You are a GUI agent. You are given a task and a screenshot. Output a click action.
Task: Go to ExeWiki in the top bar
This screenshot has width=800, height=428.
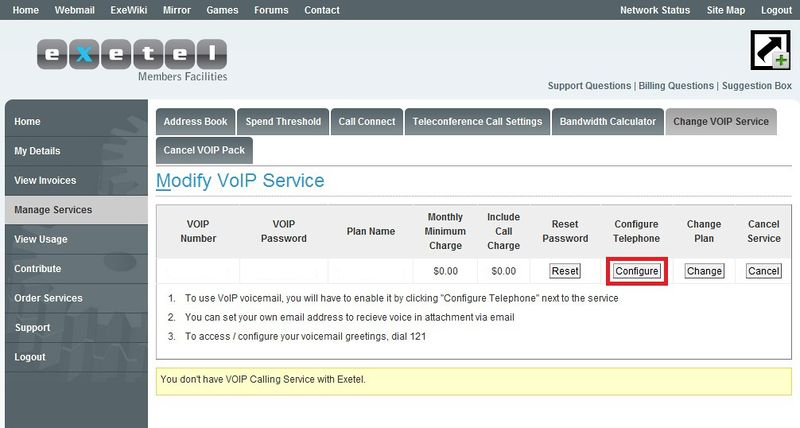[129, 10]
